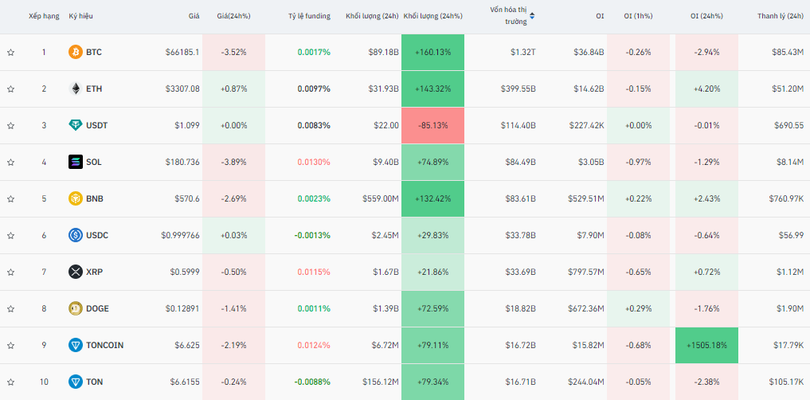Viewport: 810px width, 400px height.
Task: Click the Ethereum ETH coin icon
Action: tap(75, 89)
